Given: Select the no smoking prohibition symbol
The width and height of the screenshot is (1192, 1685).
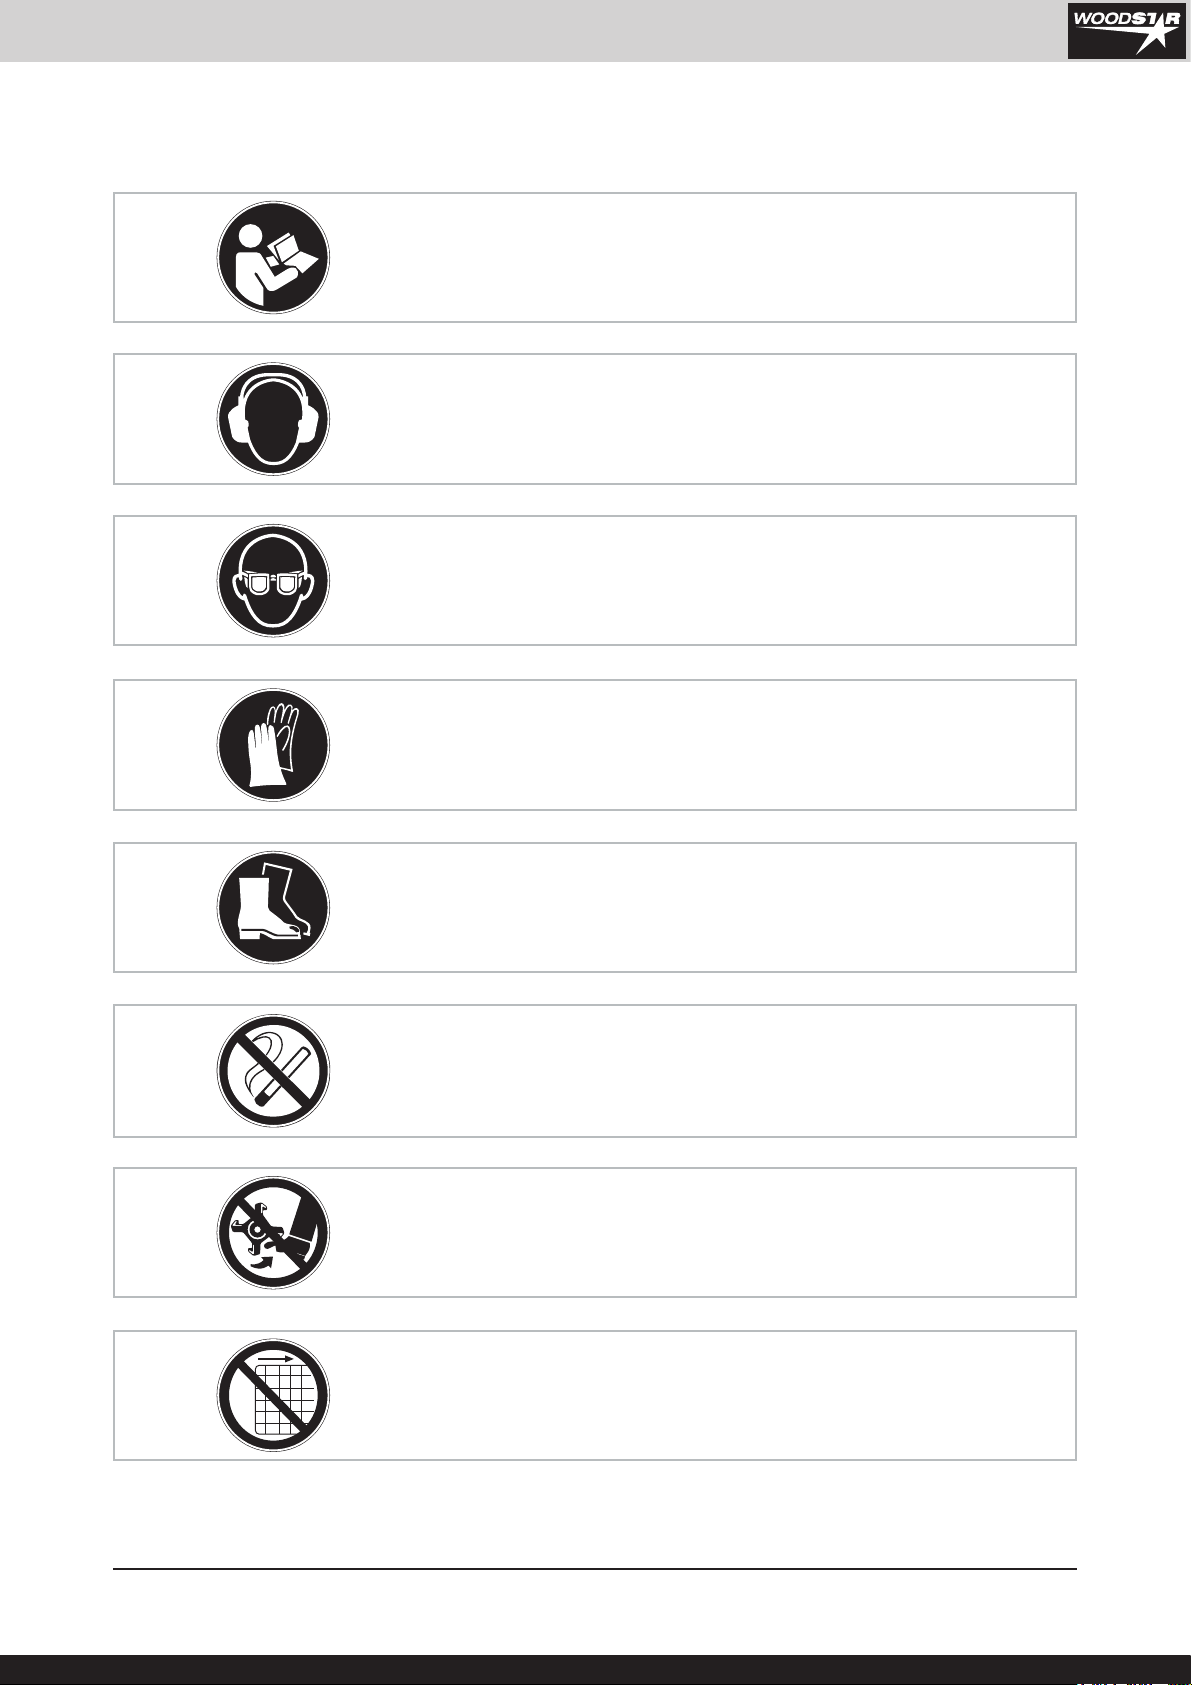Looking at the screenshot, I should (273, 1071).
